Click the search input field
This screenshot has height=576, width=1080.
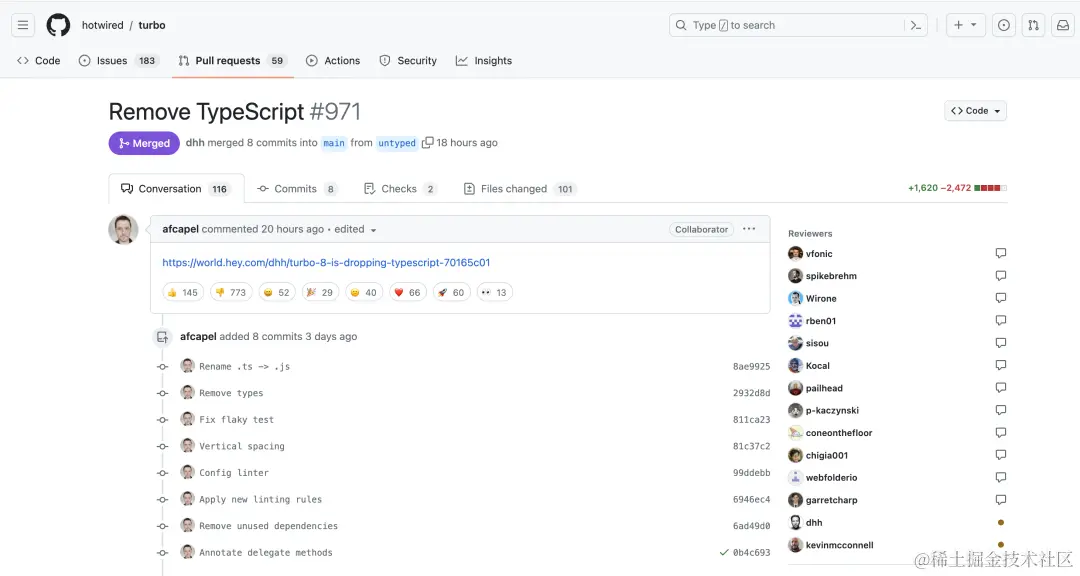(x=798, y=25)
